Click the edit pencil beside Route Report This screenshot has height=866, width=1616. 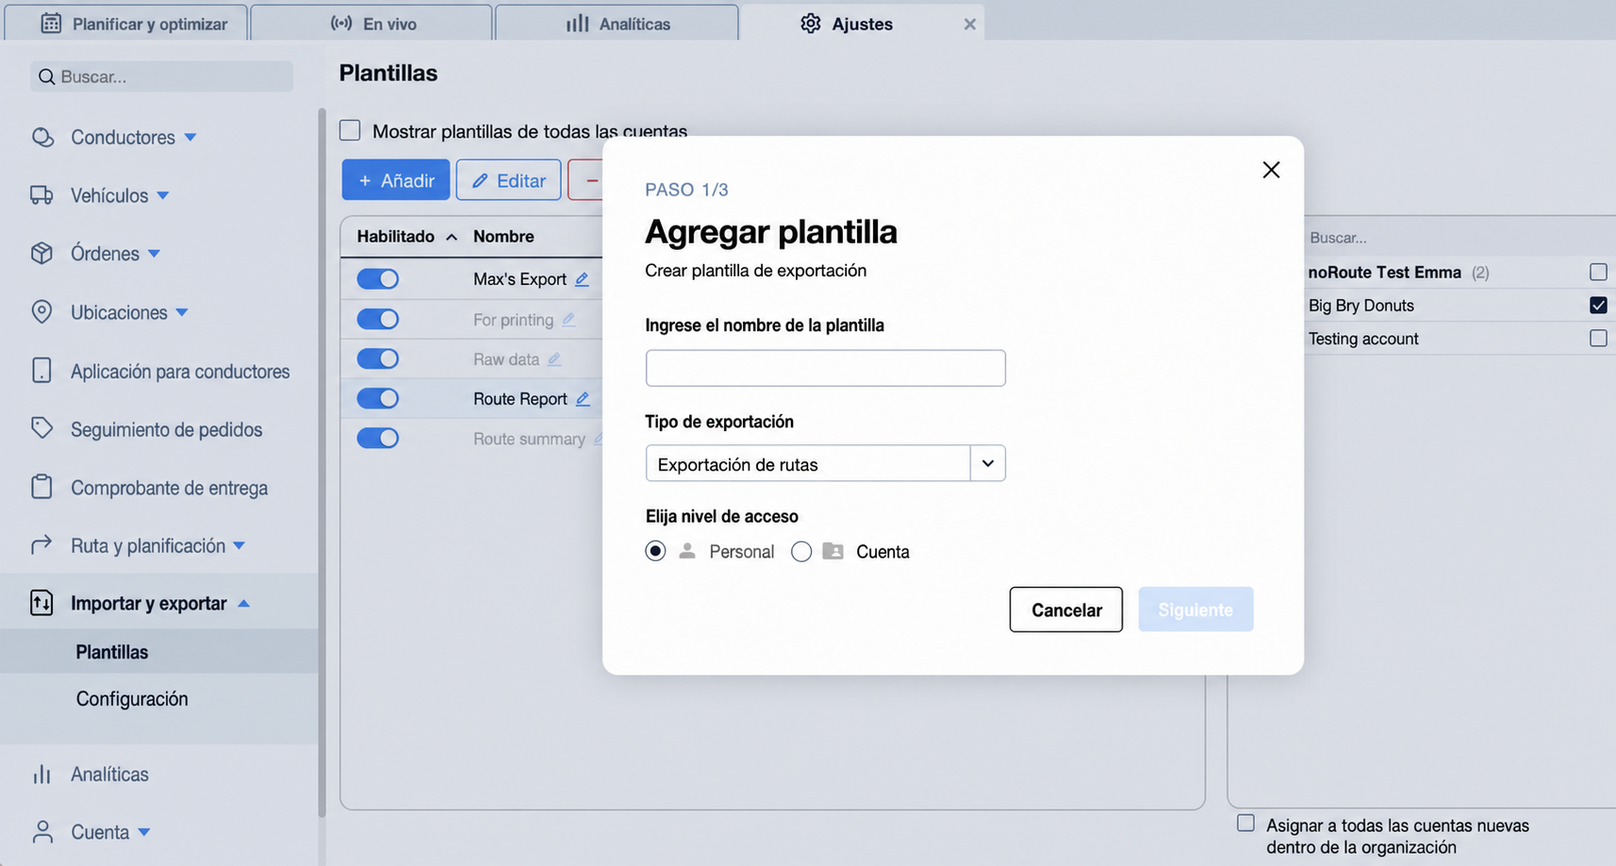click(583, 398)
